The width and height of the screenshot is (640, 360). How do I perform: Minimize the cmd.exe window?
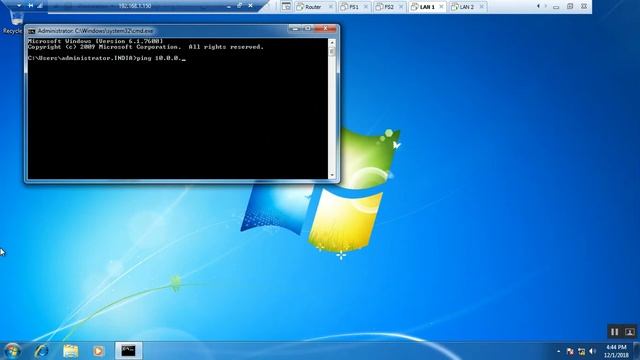pos(295,29)
